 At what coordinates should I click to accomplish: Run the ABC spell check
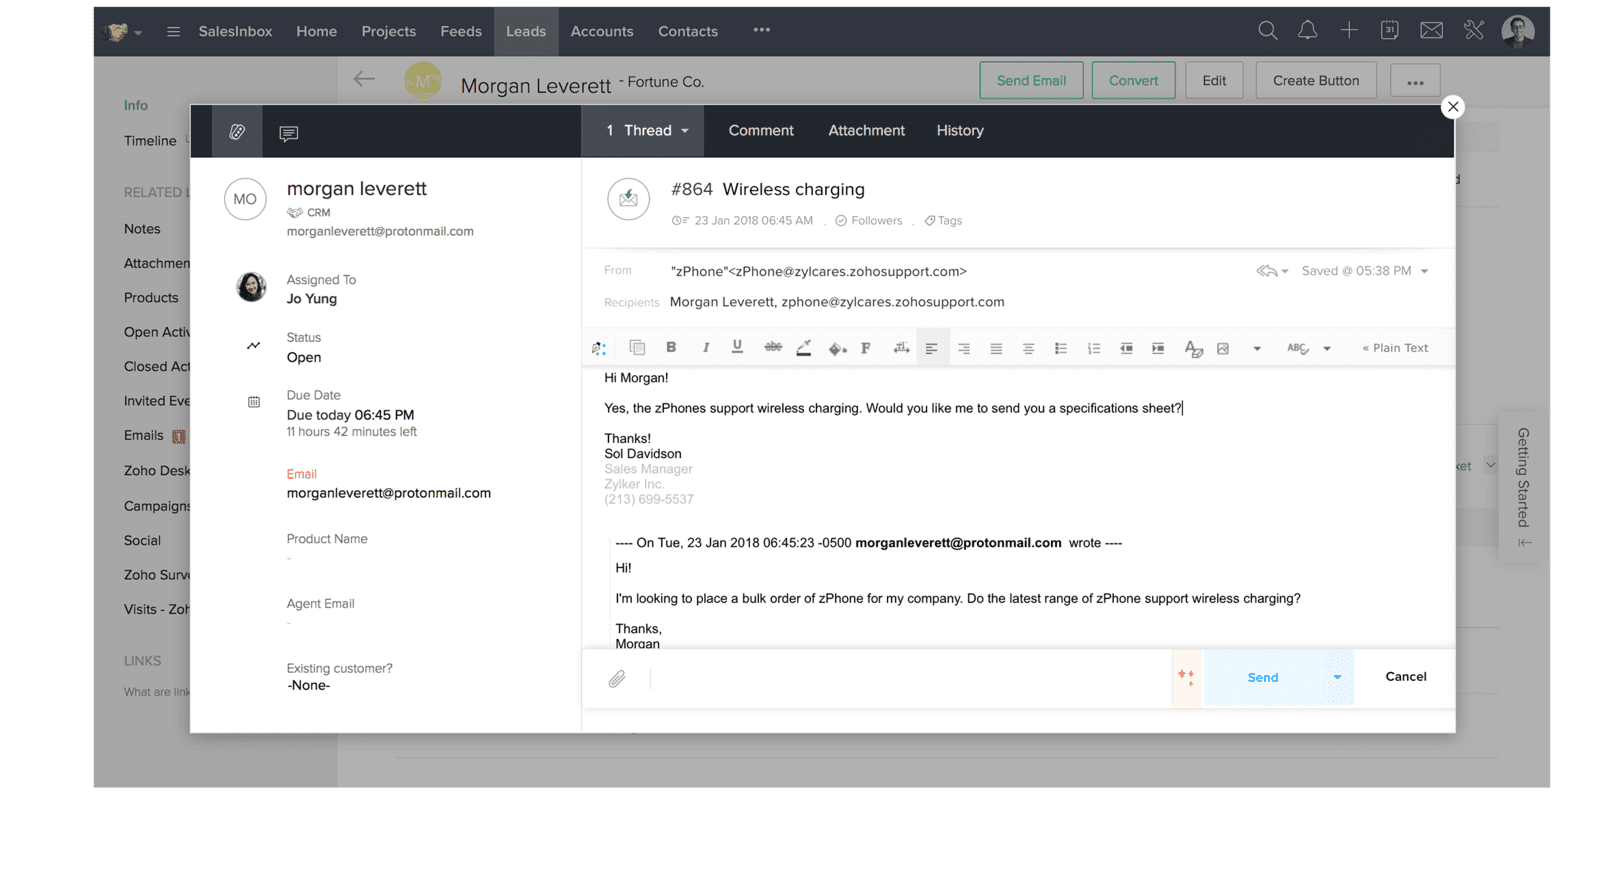[1297, 348]
